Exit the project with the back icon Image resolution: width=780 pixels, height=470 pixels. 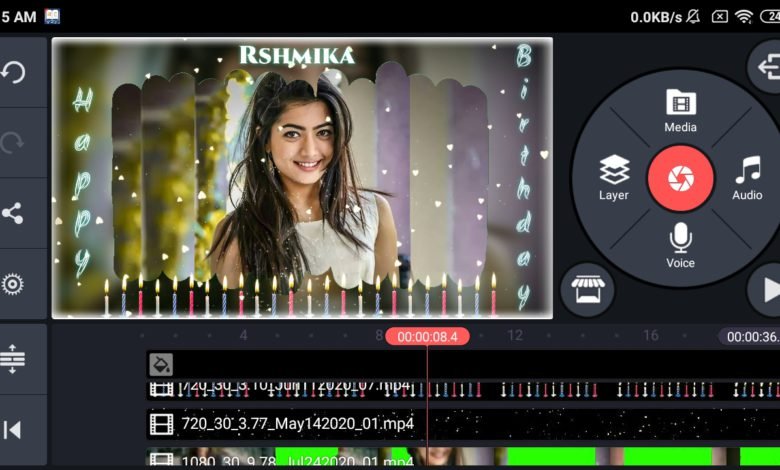coord(766,67)
